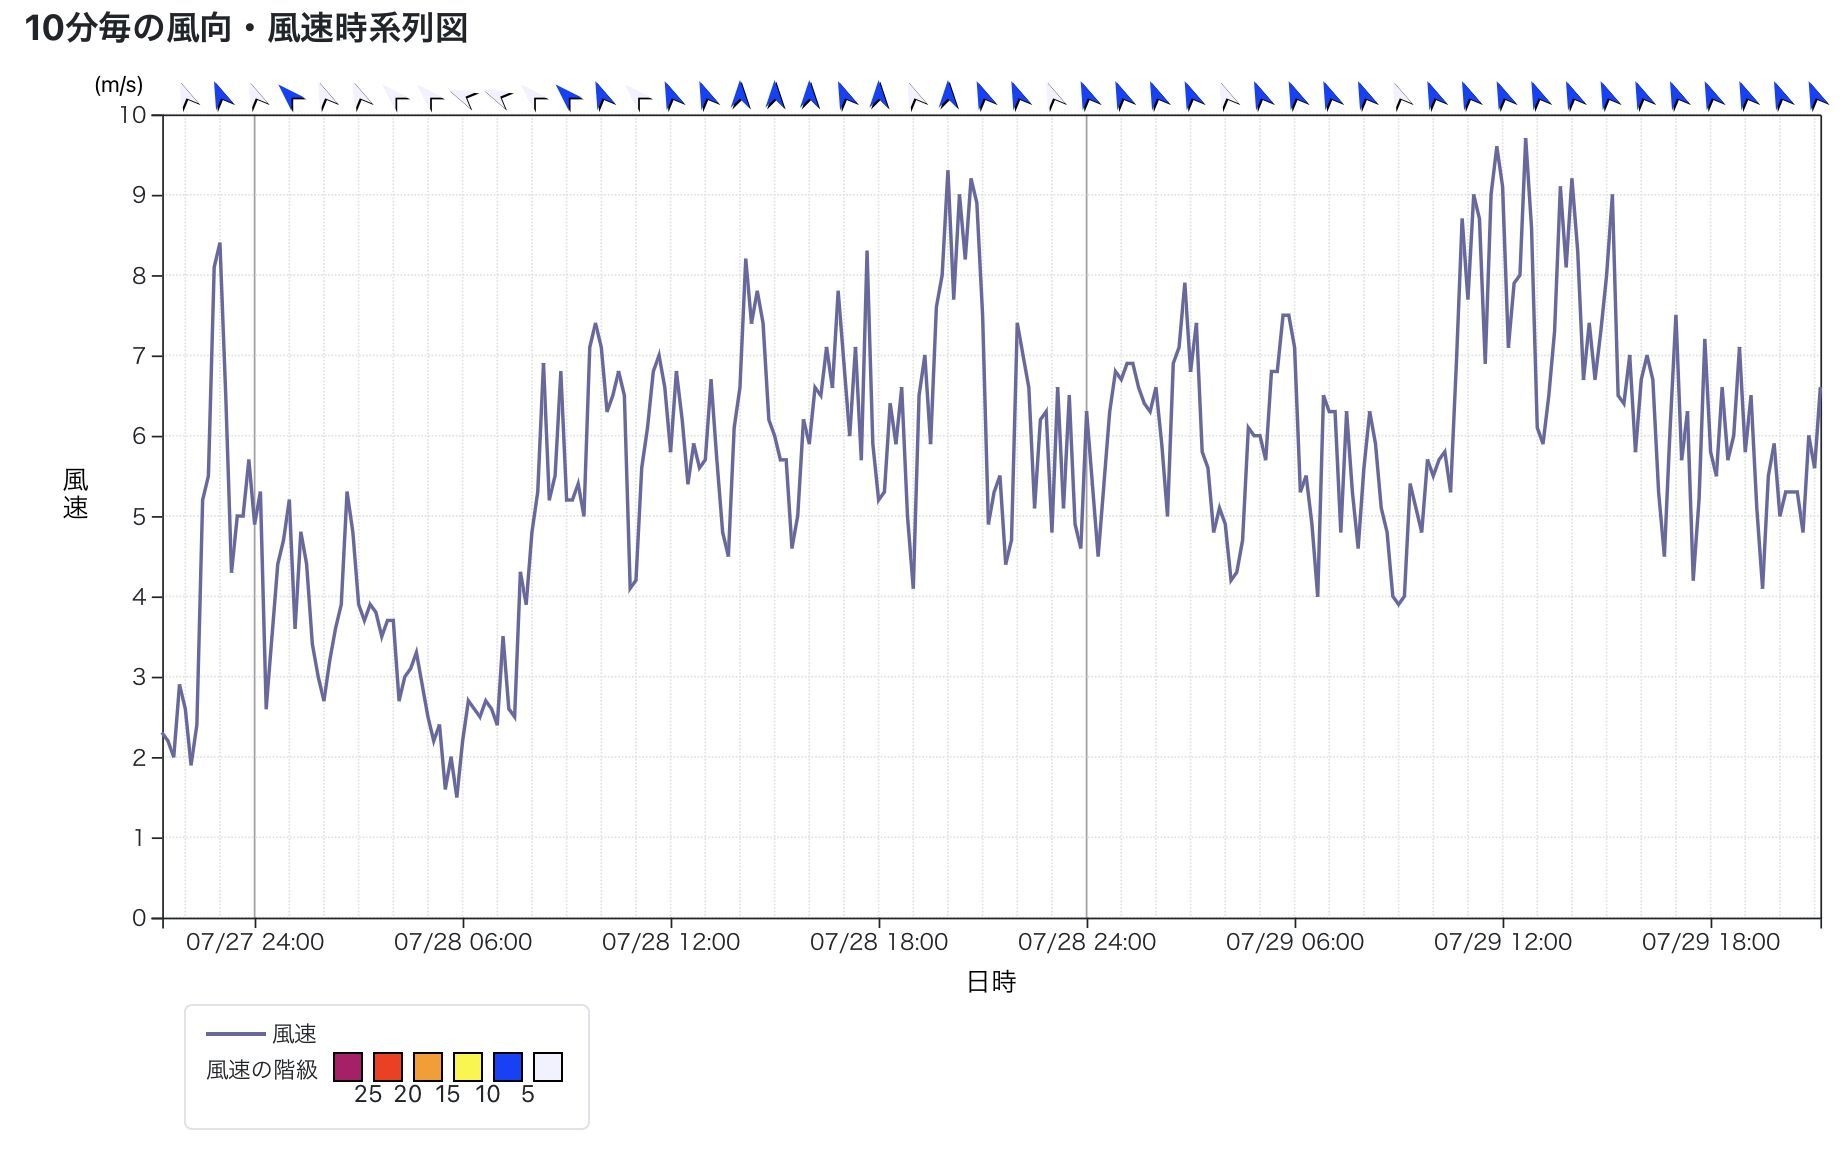Click the chart title 10分毎の風向・風速時系列図
Screen dimensions: 1848x1149
[x=246, y=28]
